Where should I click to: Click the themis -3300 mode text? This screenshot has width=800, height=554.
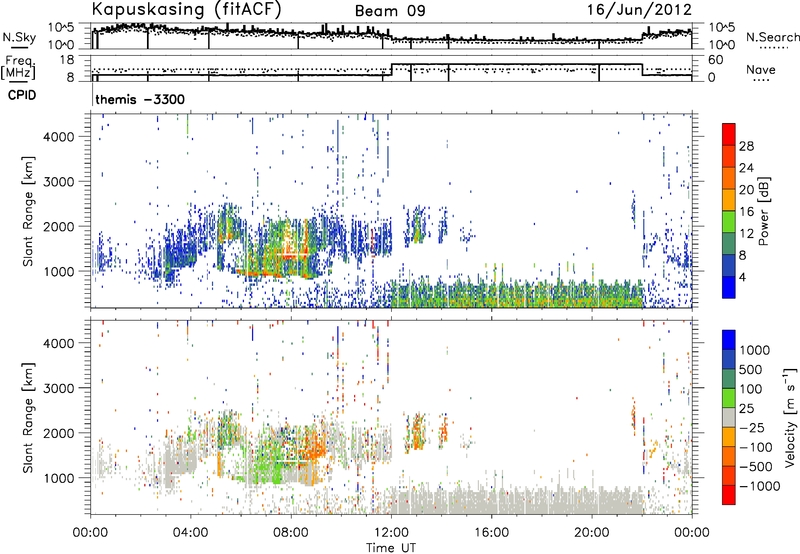[x=140, y=99]
